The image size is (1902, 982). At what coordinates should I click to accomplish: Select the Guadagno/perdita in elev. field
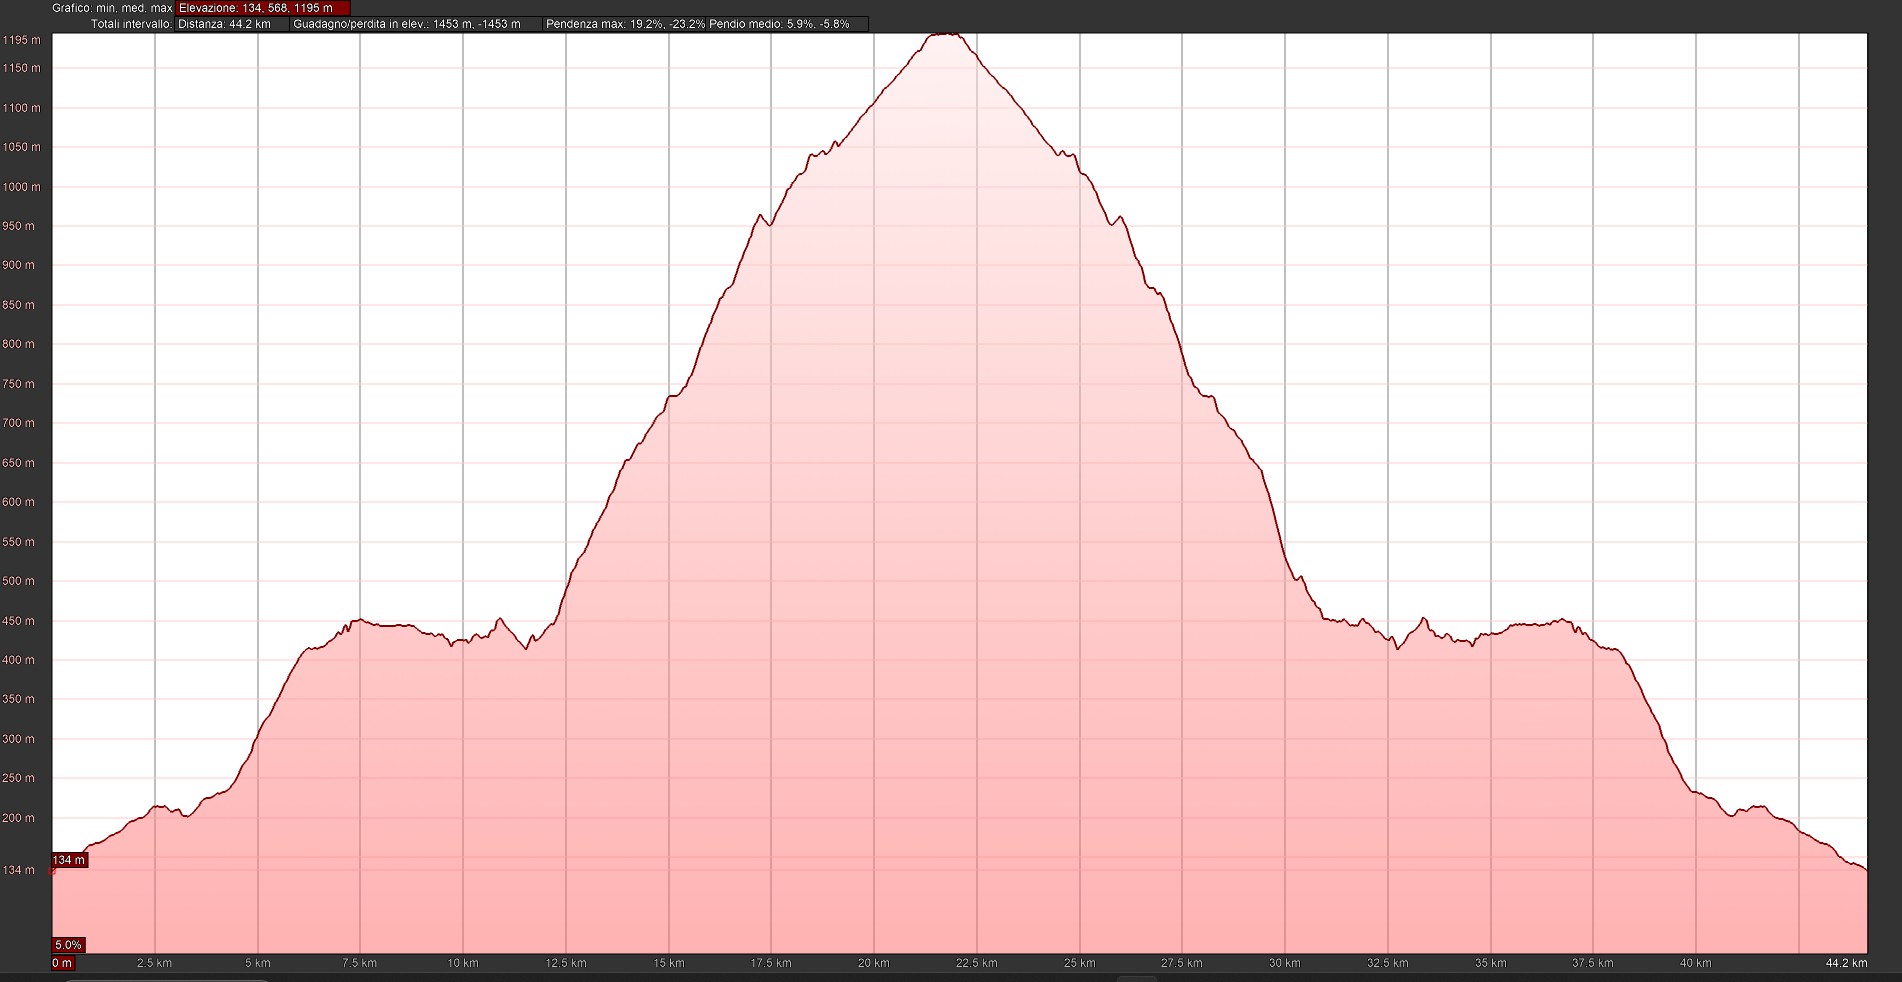coord(414,24)
